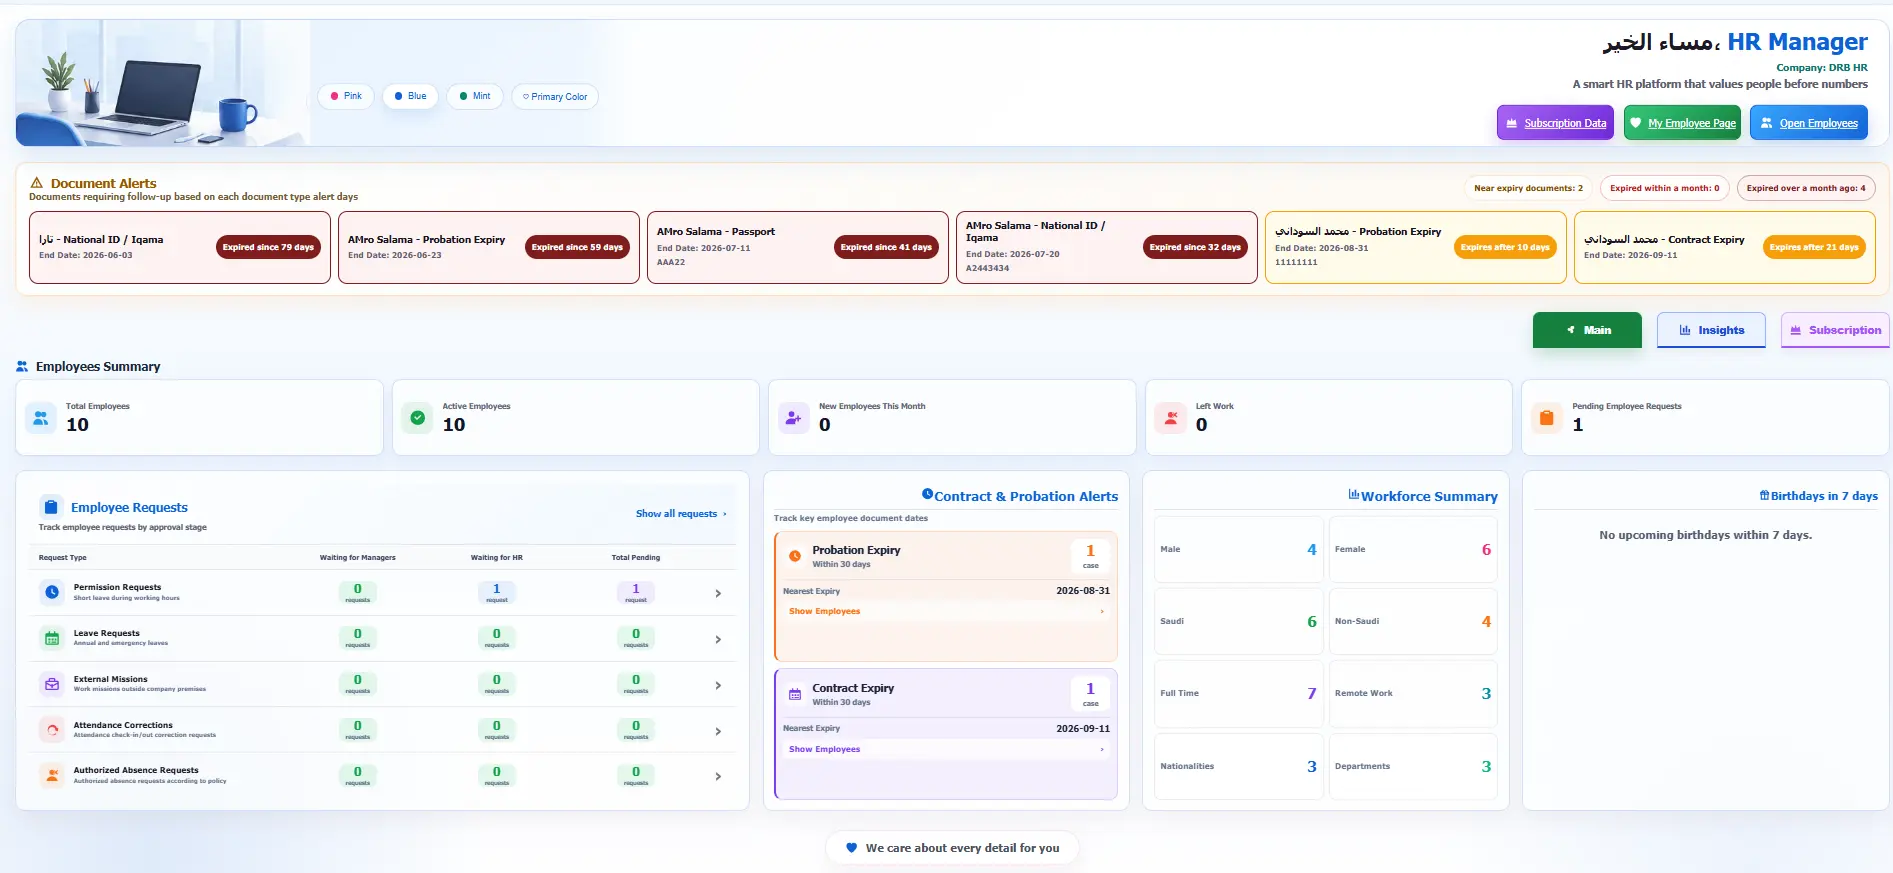Click the Non-Saudi count tile
The height and width of the screenshot is (873, 1893).
(x=1413, y=621)
